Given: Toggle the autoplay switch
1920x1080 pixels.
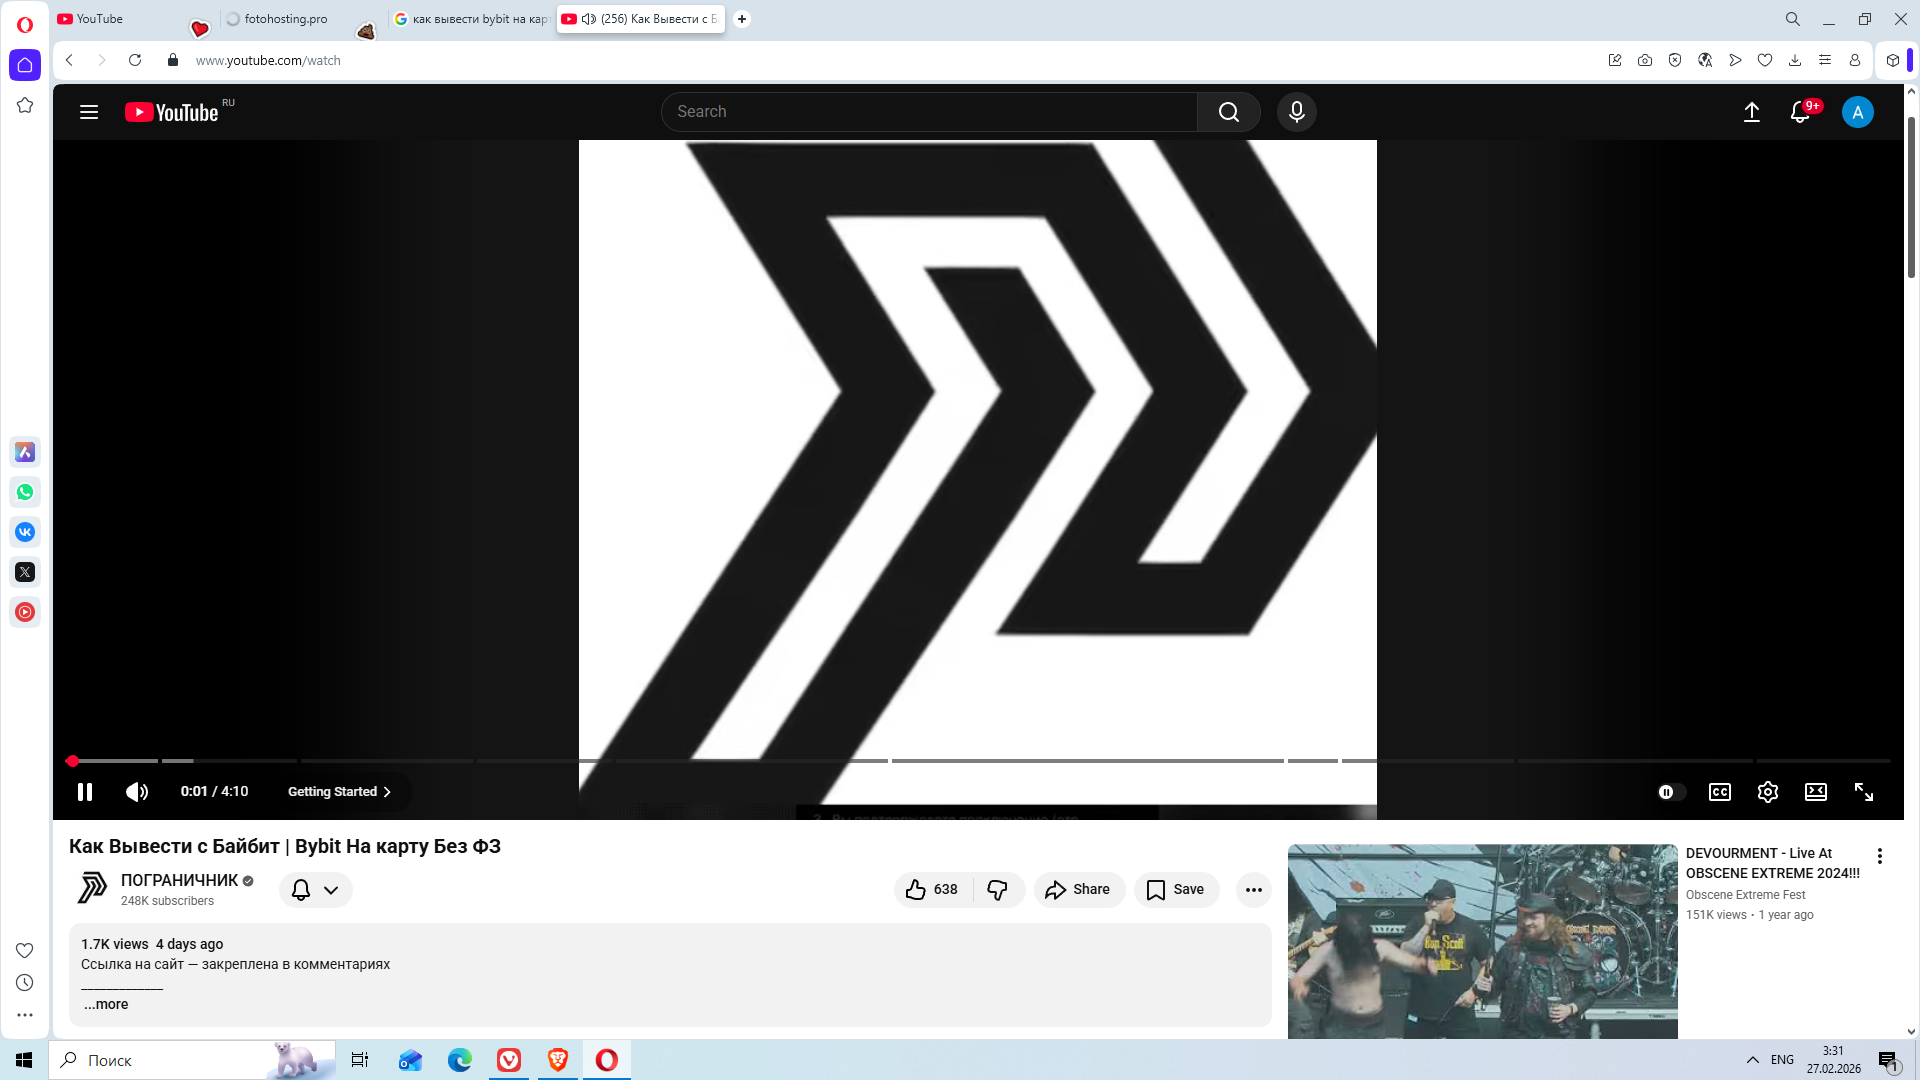Looking at the screenshot, I should pos(1670,792).
